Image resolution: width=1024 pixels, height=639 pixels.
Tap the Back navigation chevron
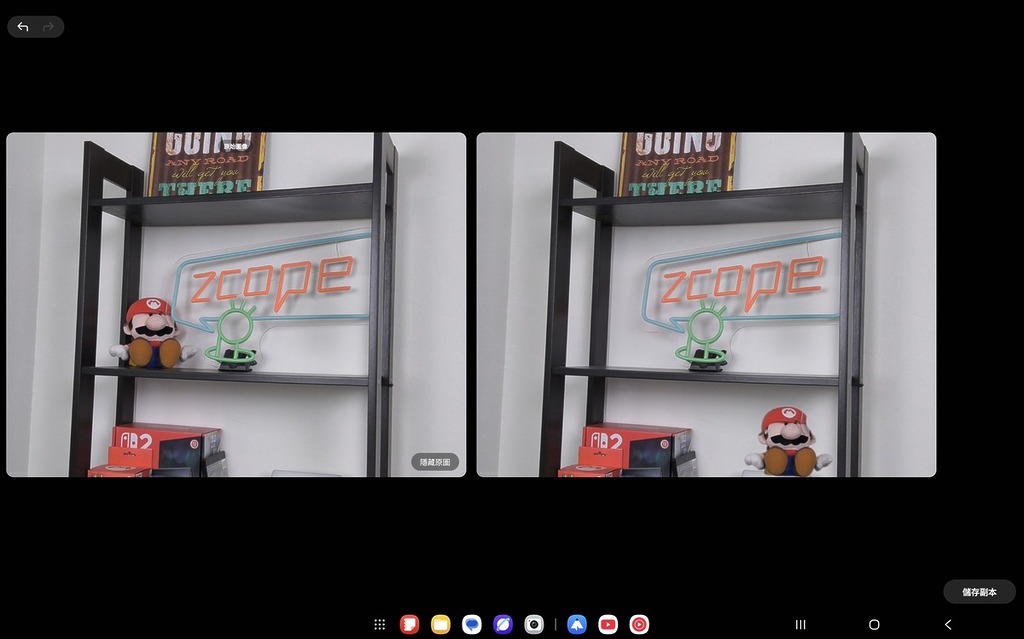coord(948,625)
